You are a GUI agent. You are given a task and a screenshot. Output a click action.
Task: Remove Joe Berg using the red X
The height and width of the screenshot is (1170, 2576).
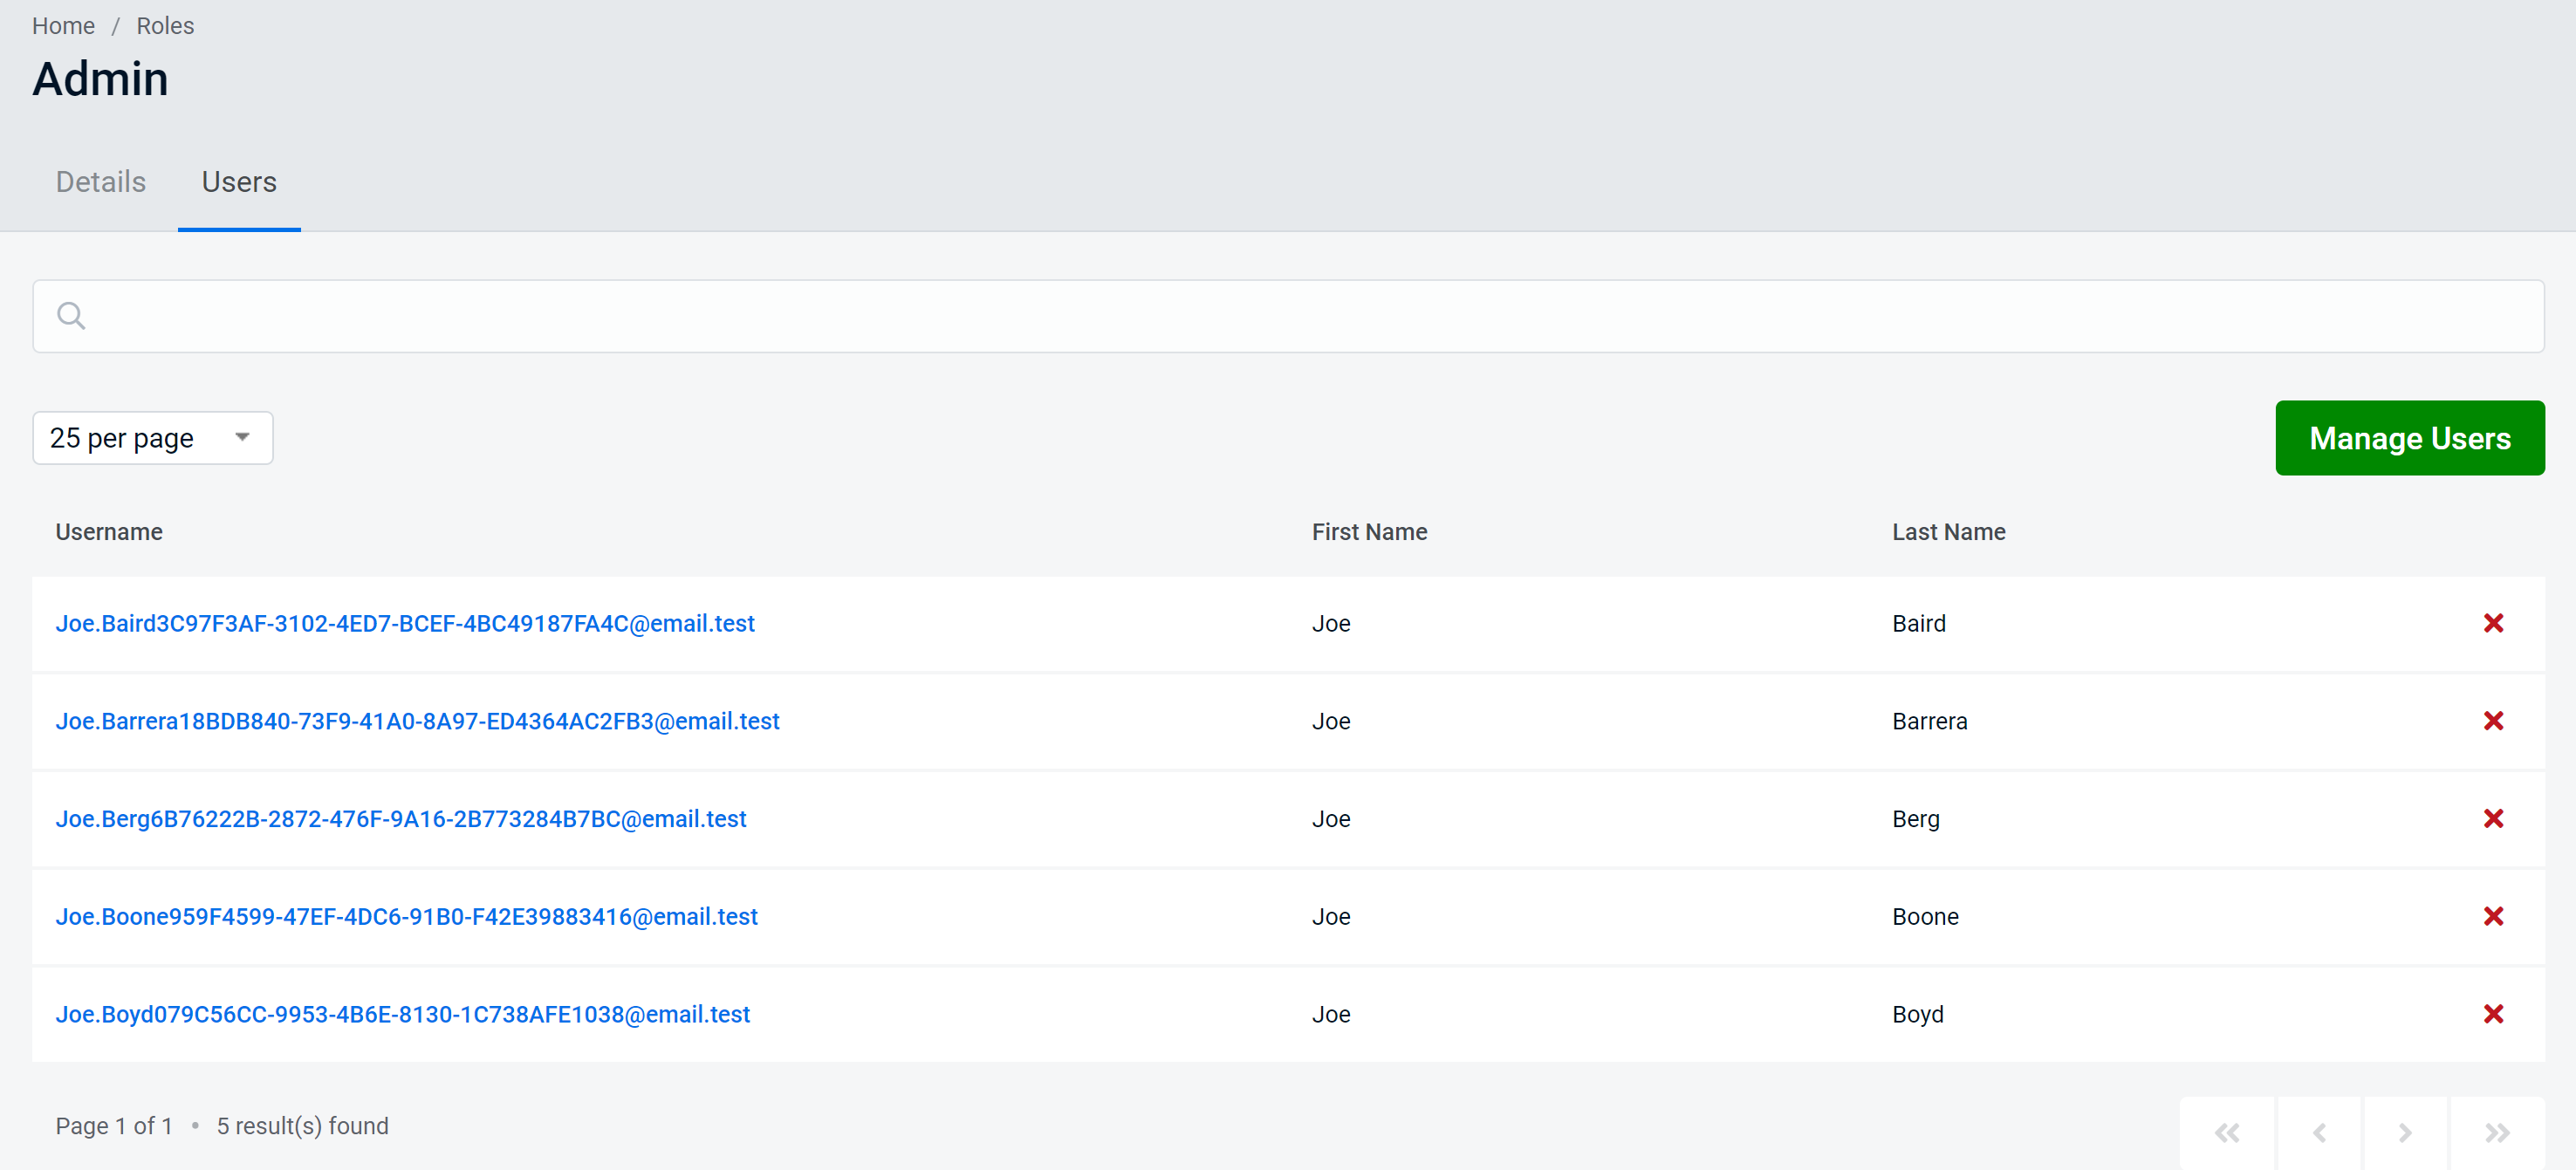tap(2494, 818)
